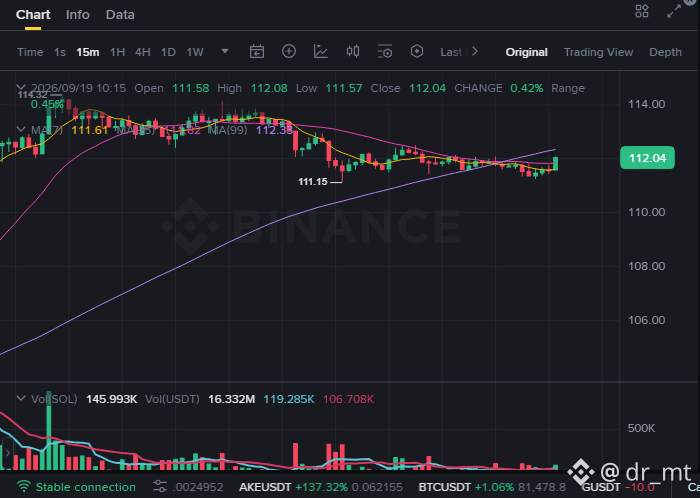Switch to the Data tab
Image resolution: width=700 pixels, height=498 pixels.
(x=120, y=15)
